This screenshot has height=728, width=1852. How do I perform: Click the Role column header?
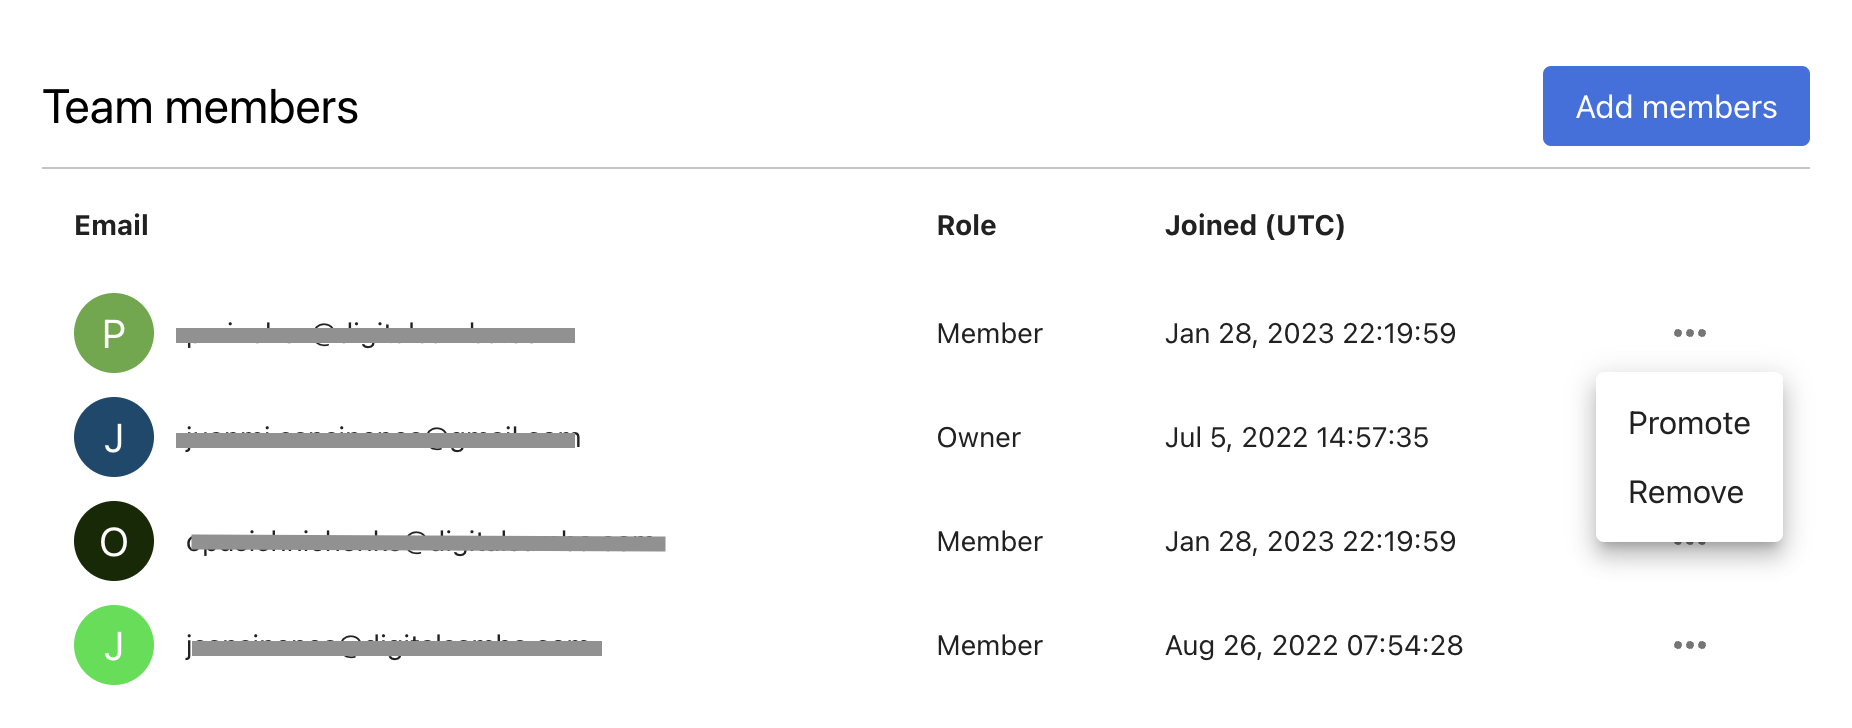(x=966, y=226)
